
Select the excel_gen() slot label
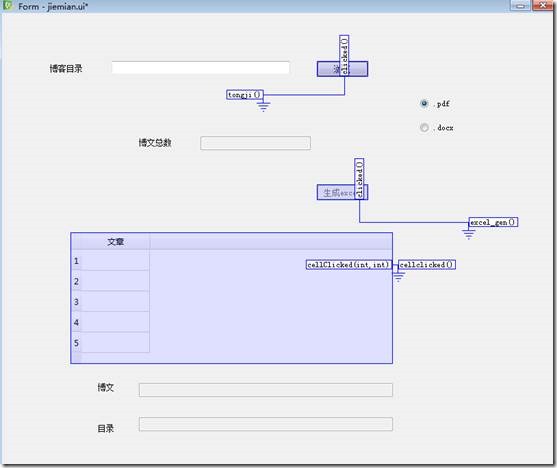[493, 222]
